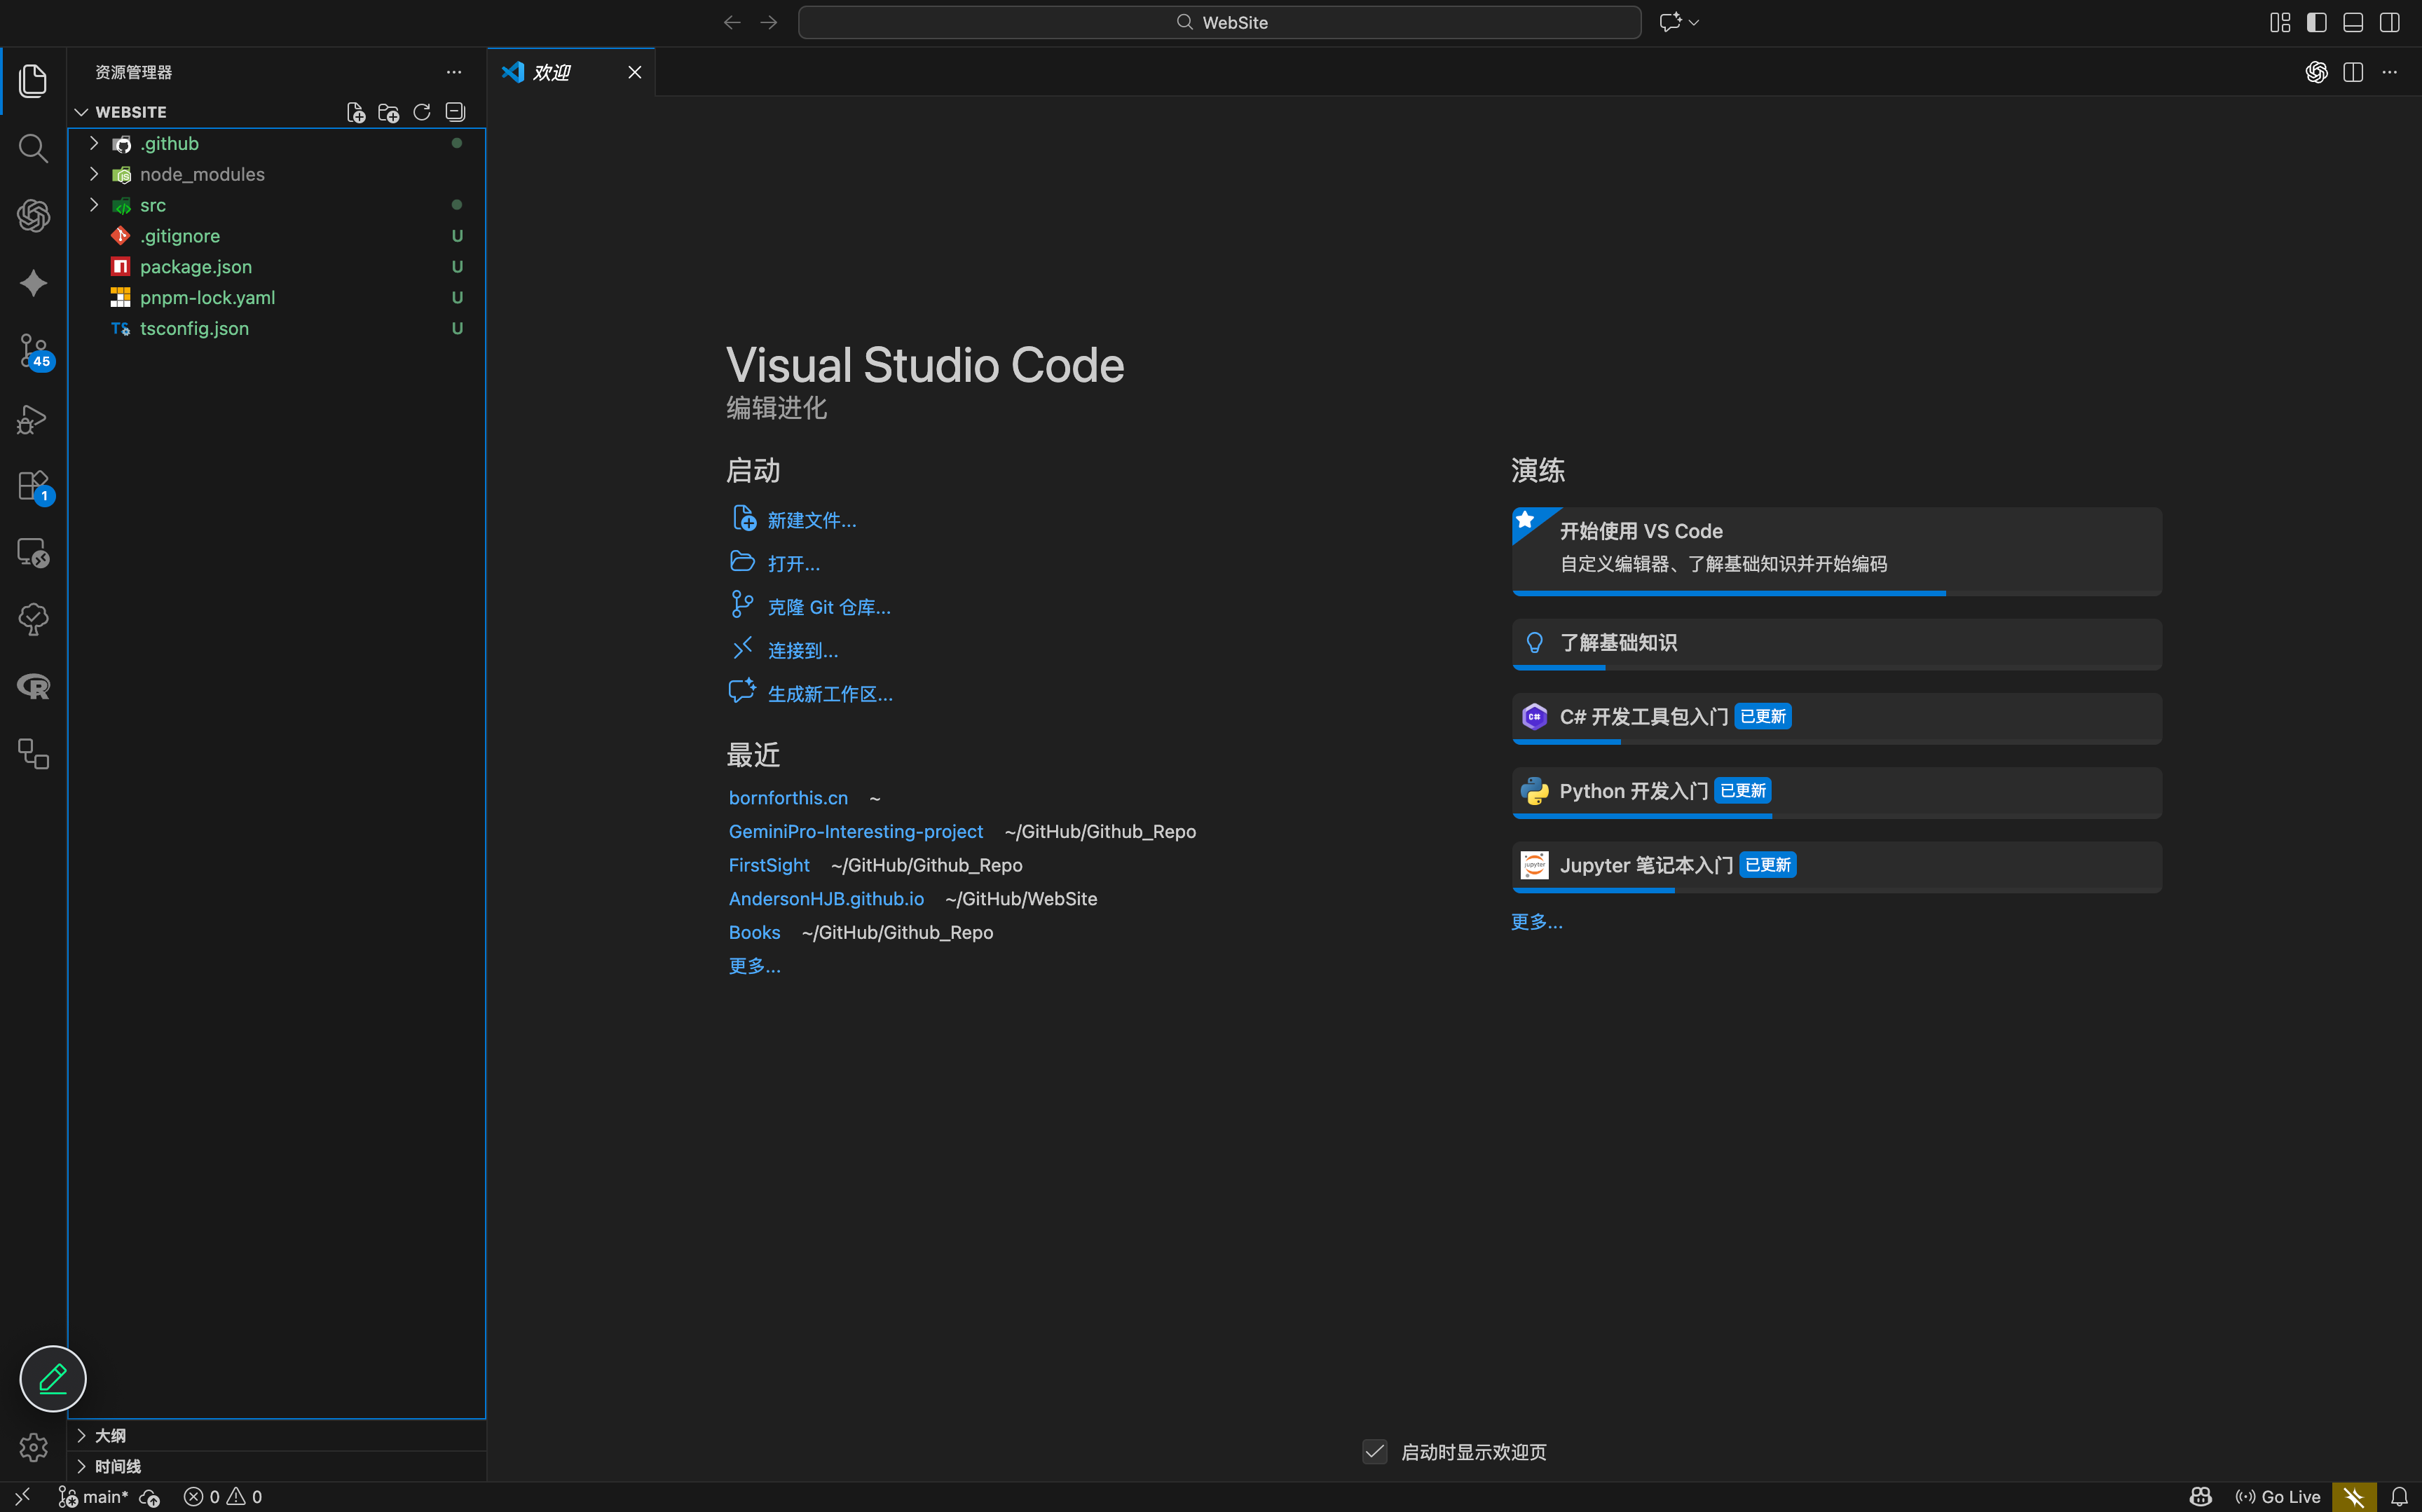Open recent project bornforthis.cn

coord(788,798)
